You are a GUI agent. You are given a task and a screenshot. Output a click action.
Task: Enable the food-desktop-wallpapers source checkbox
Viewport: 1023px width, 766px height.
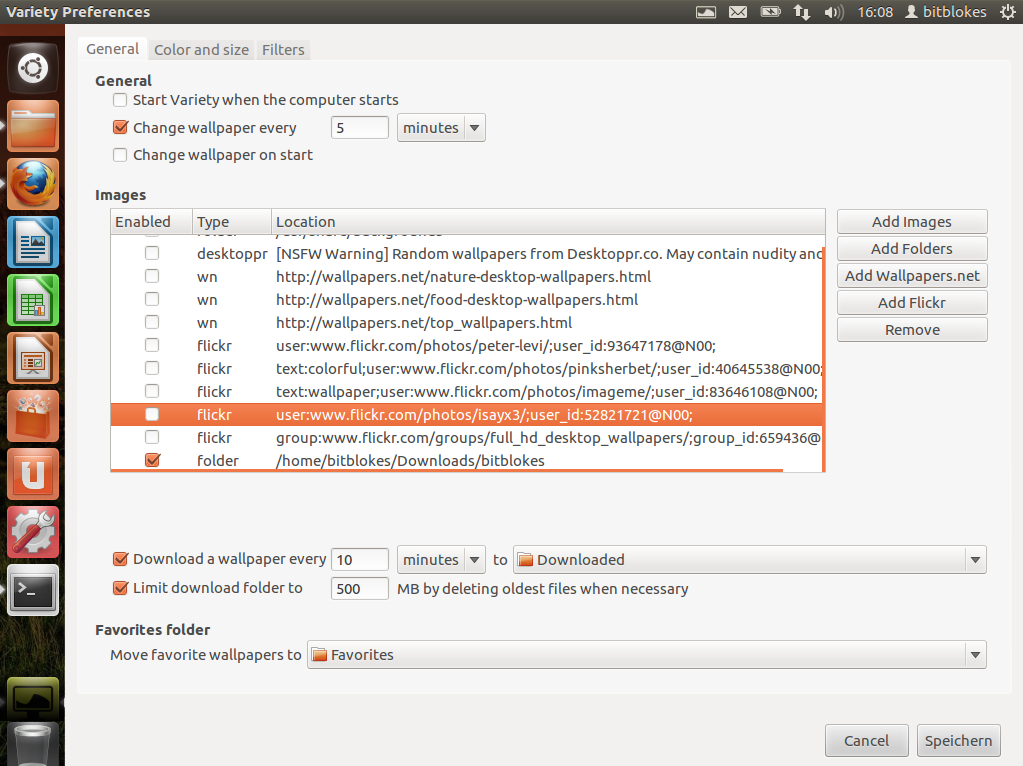pos(152,299)
